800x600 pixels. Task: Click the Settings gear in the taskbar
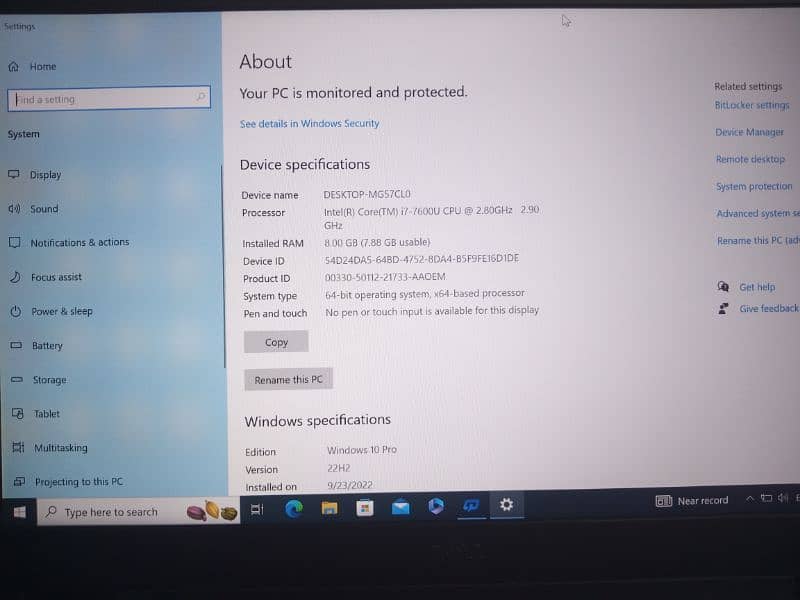[507, 505]
